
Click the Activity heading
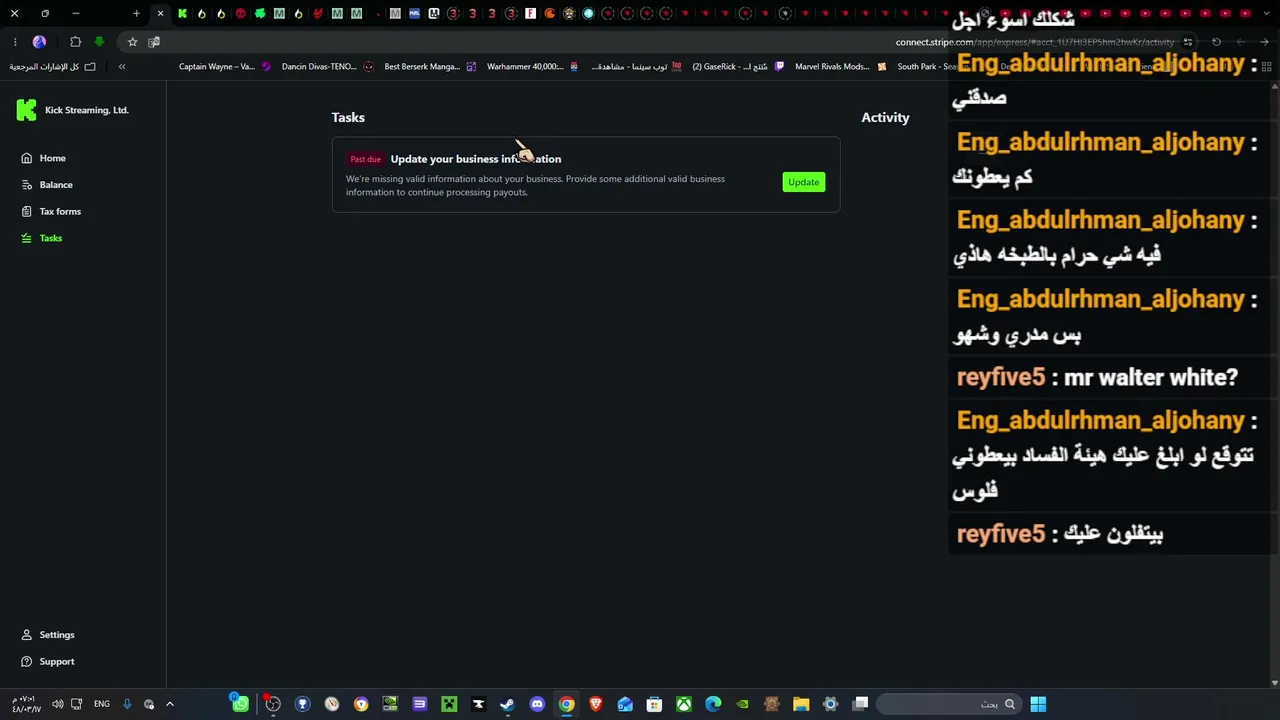[x=885, y=117]
